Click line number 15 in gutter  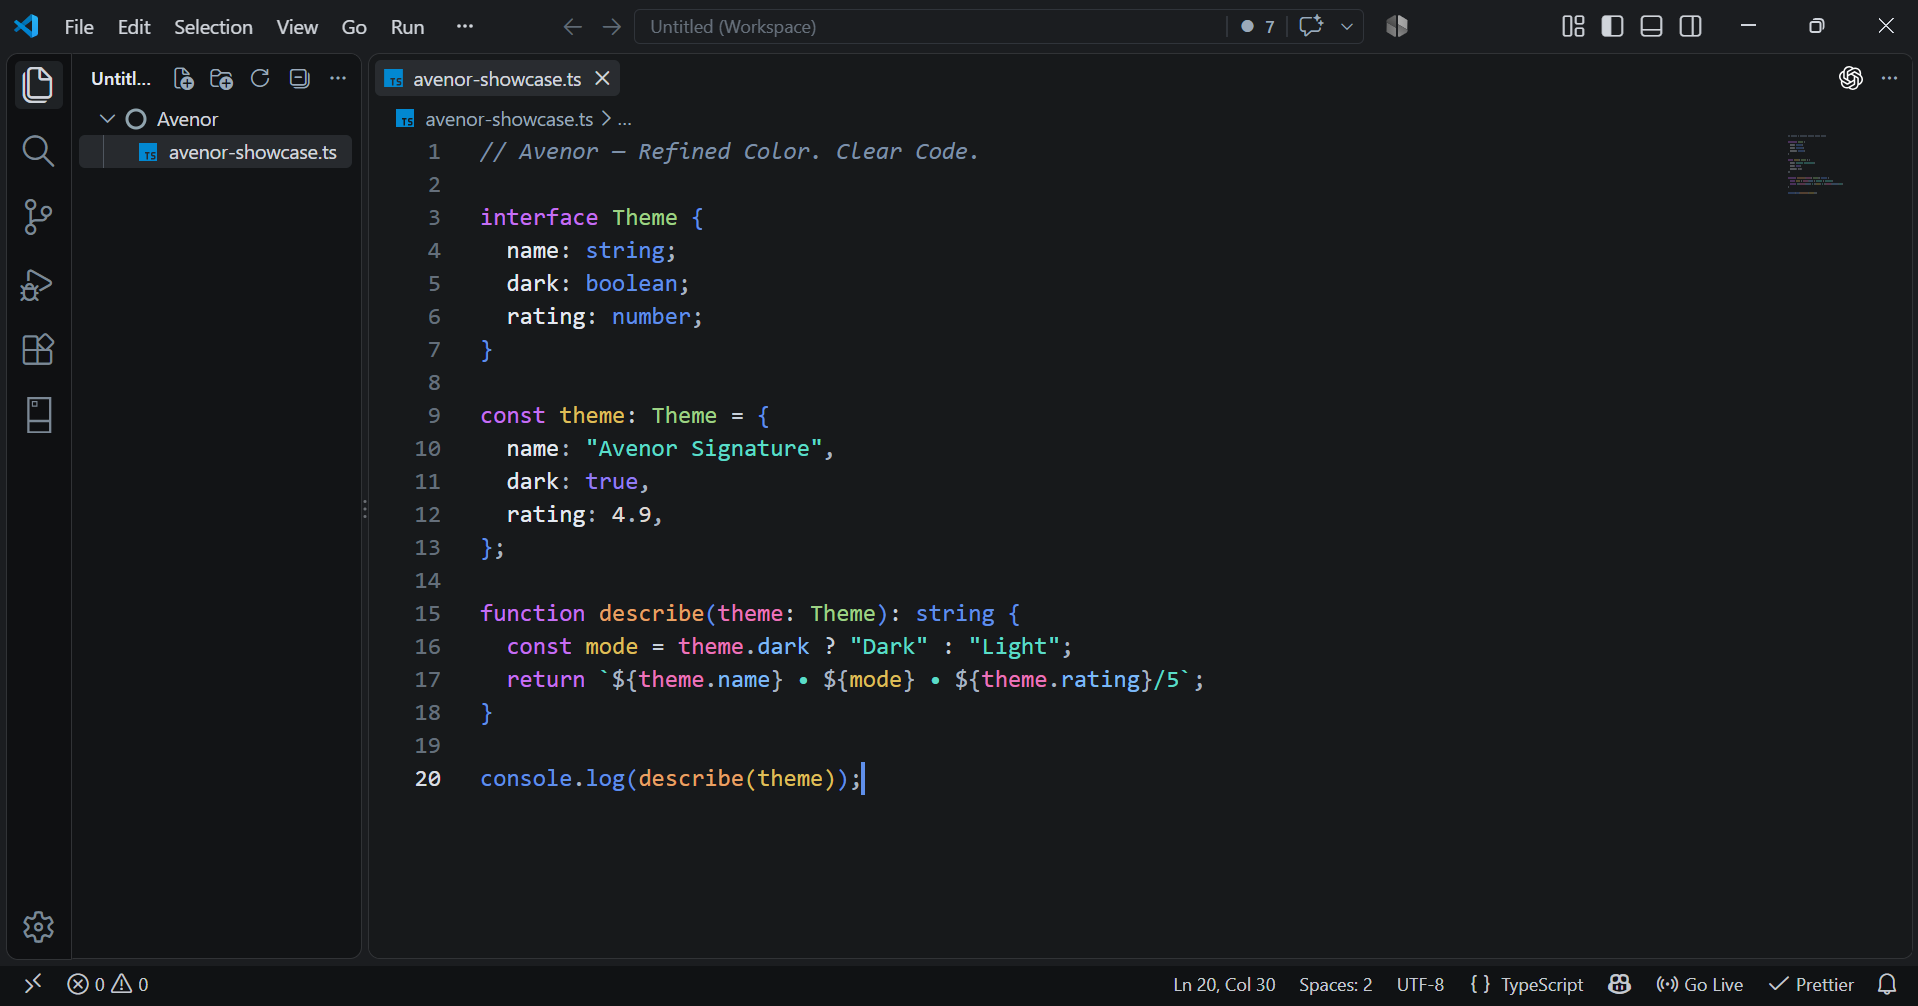click(x=427, y=614)
